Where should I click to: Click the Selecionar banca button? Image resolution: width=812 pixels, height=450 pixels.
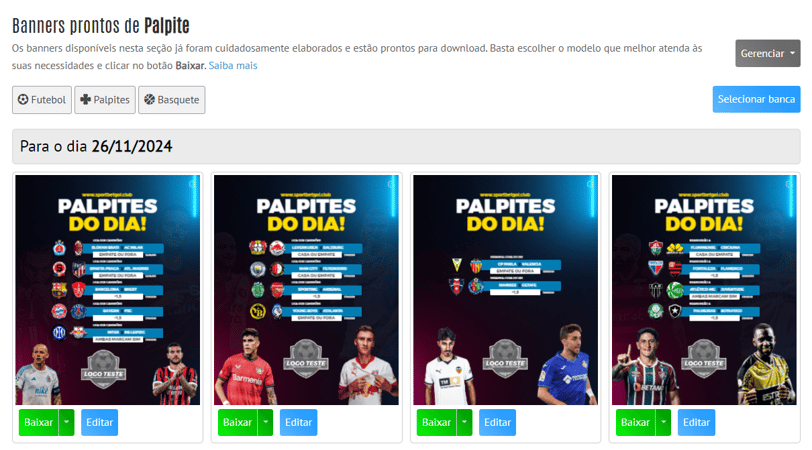click(x=756, y=99)
